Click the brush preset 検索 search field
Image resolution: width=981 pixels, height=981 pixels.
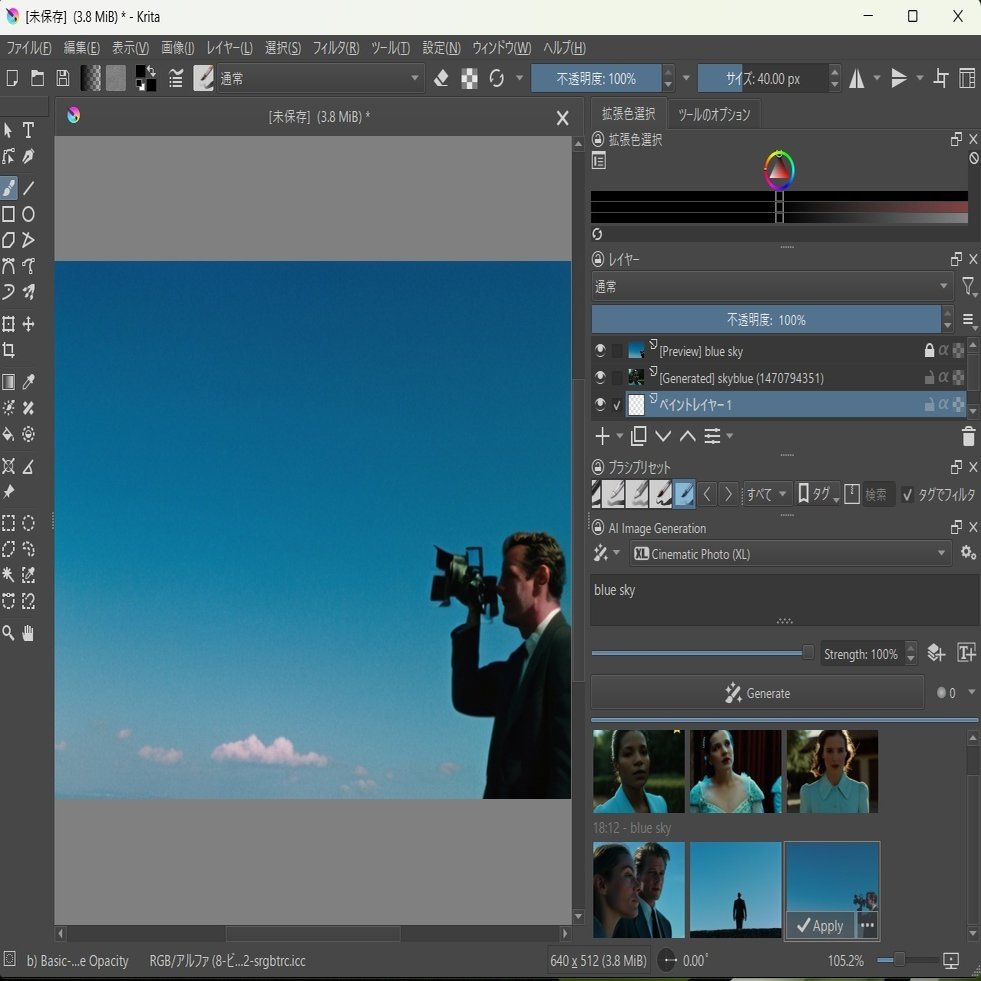[877, 494]
